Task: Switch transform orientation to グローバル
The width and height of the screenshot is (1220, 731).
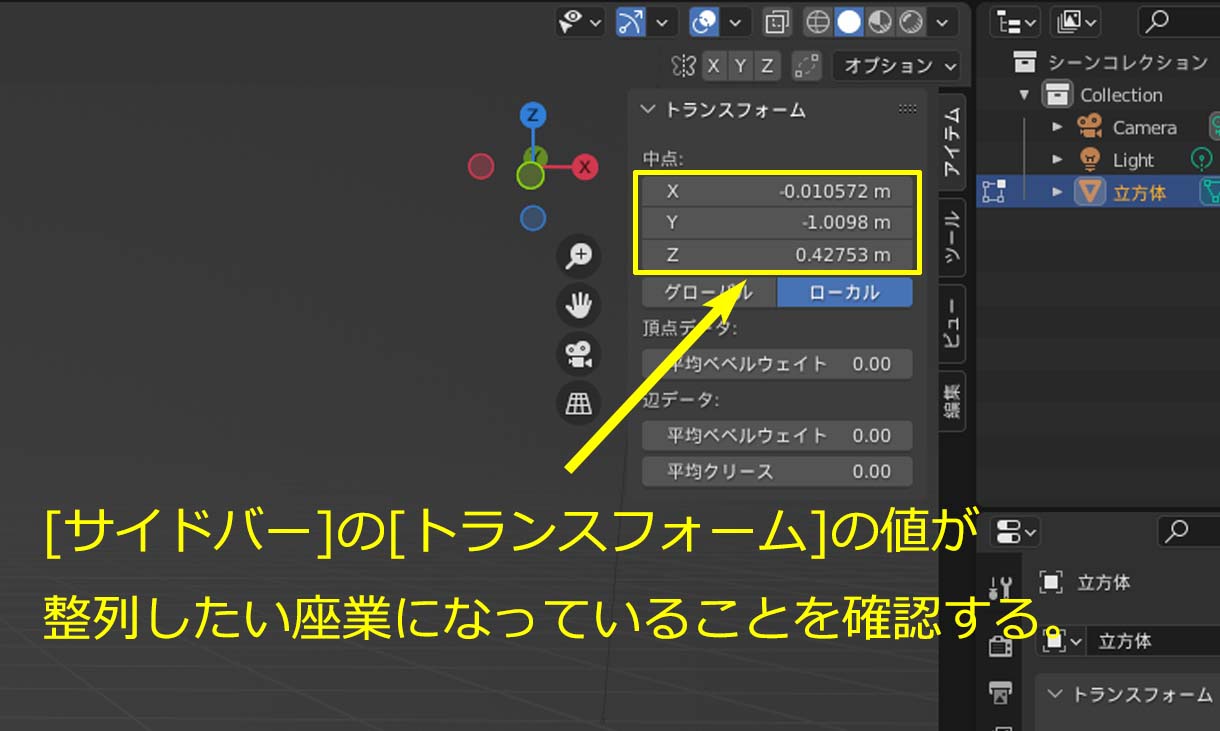Action: 708,293
